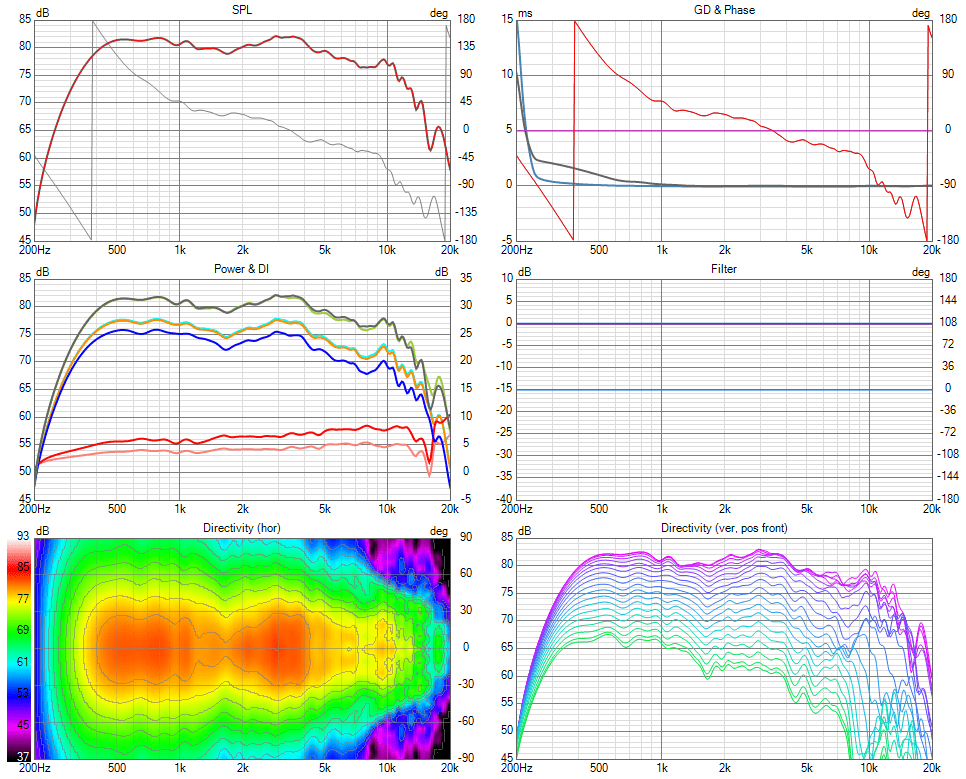
Task: Click the -135 degree label on the SPL chart
Action: pyautogui.click(x=465, y=211)
